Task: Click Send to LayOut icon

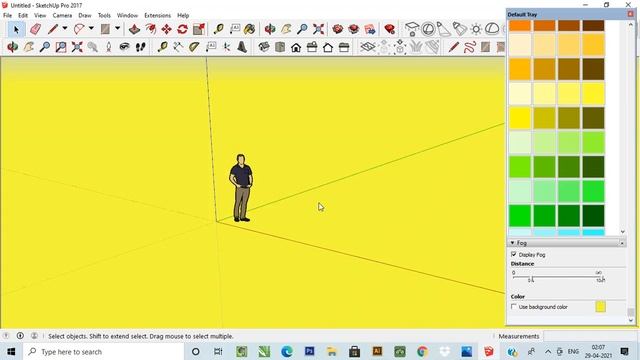Action: (x=370, y=29)
